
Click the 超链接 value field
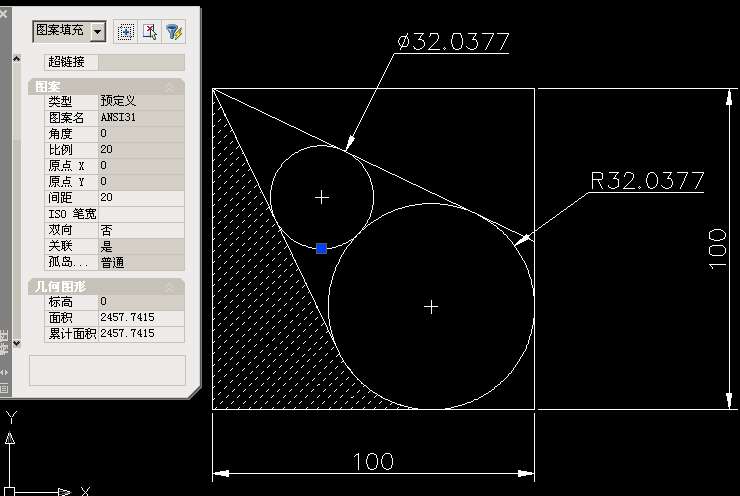[141, 62]
